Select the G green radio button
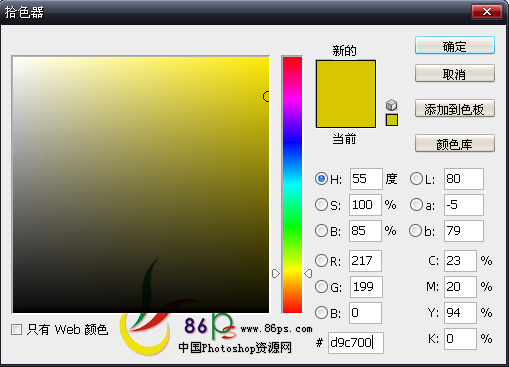Image resolution: width=509 pixels, height=367 pixels. click(x=321, y=287)
